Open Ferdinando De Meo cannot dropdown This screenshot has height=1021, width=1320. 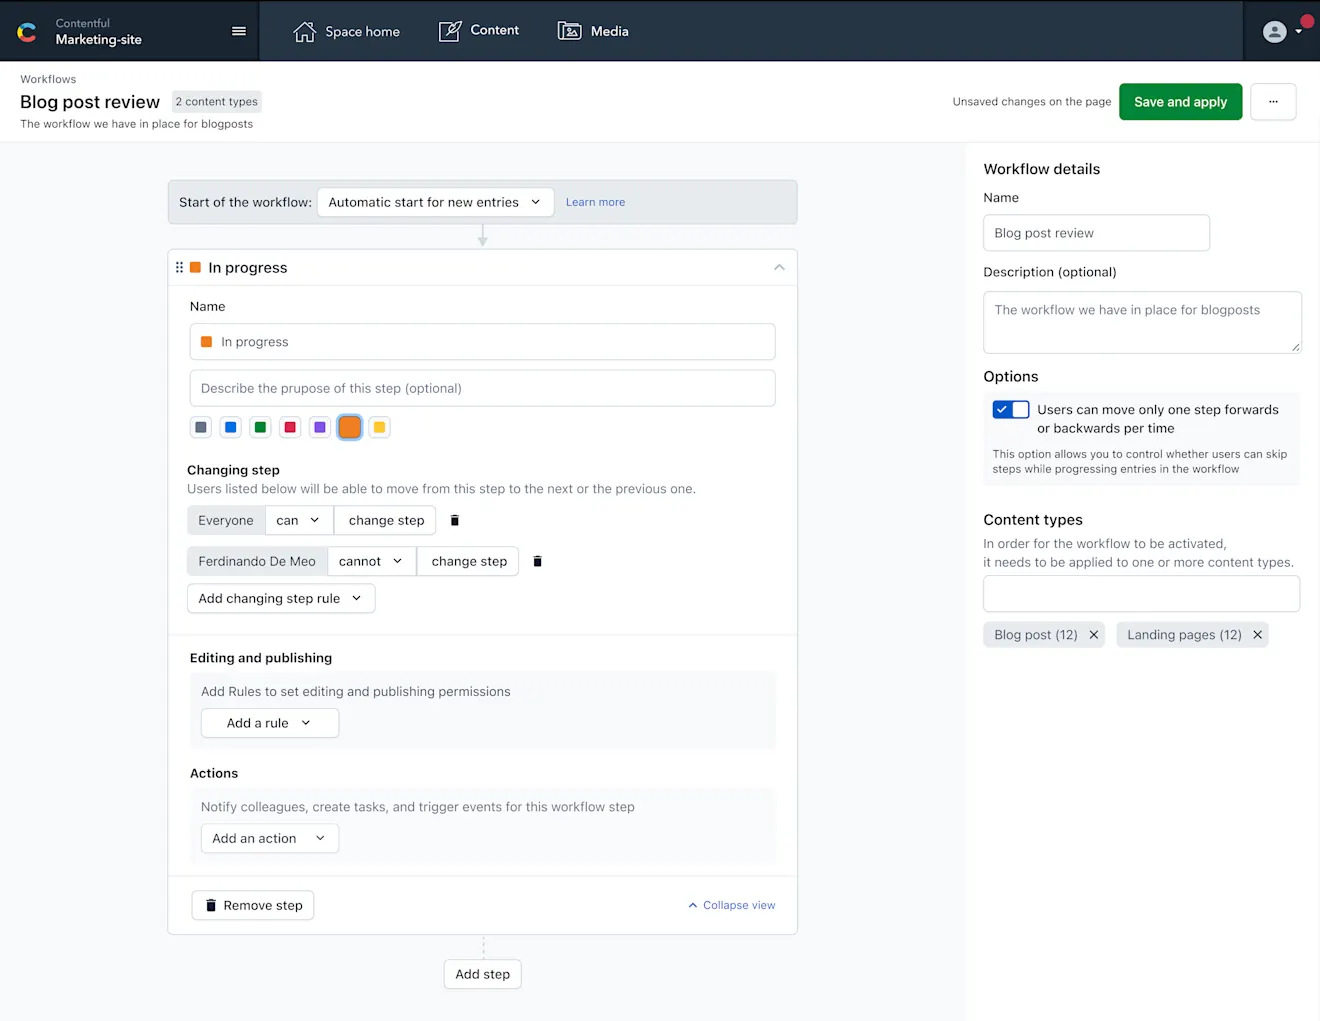[371, 561]
